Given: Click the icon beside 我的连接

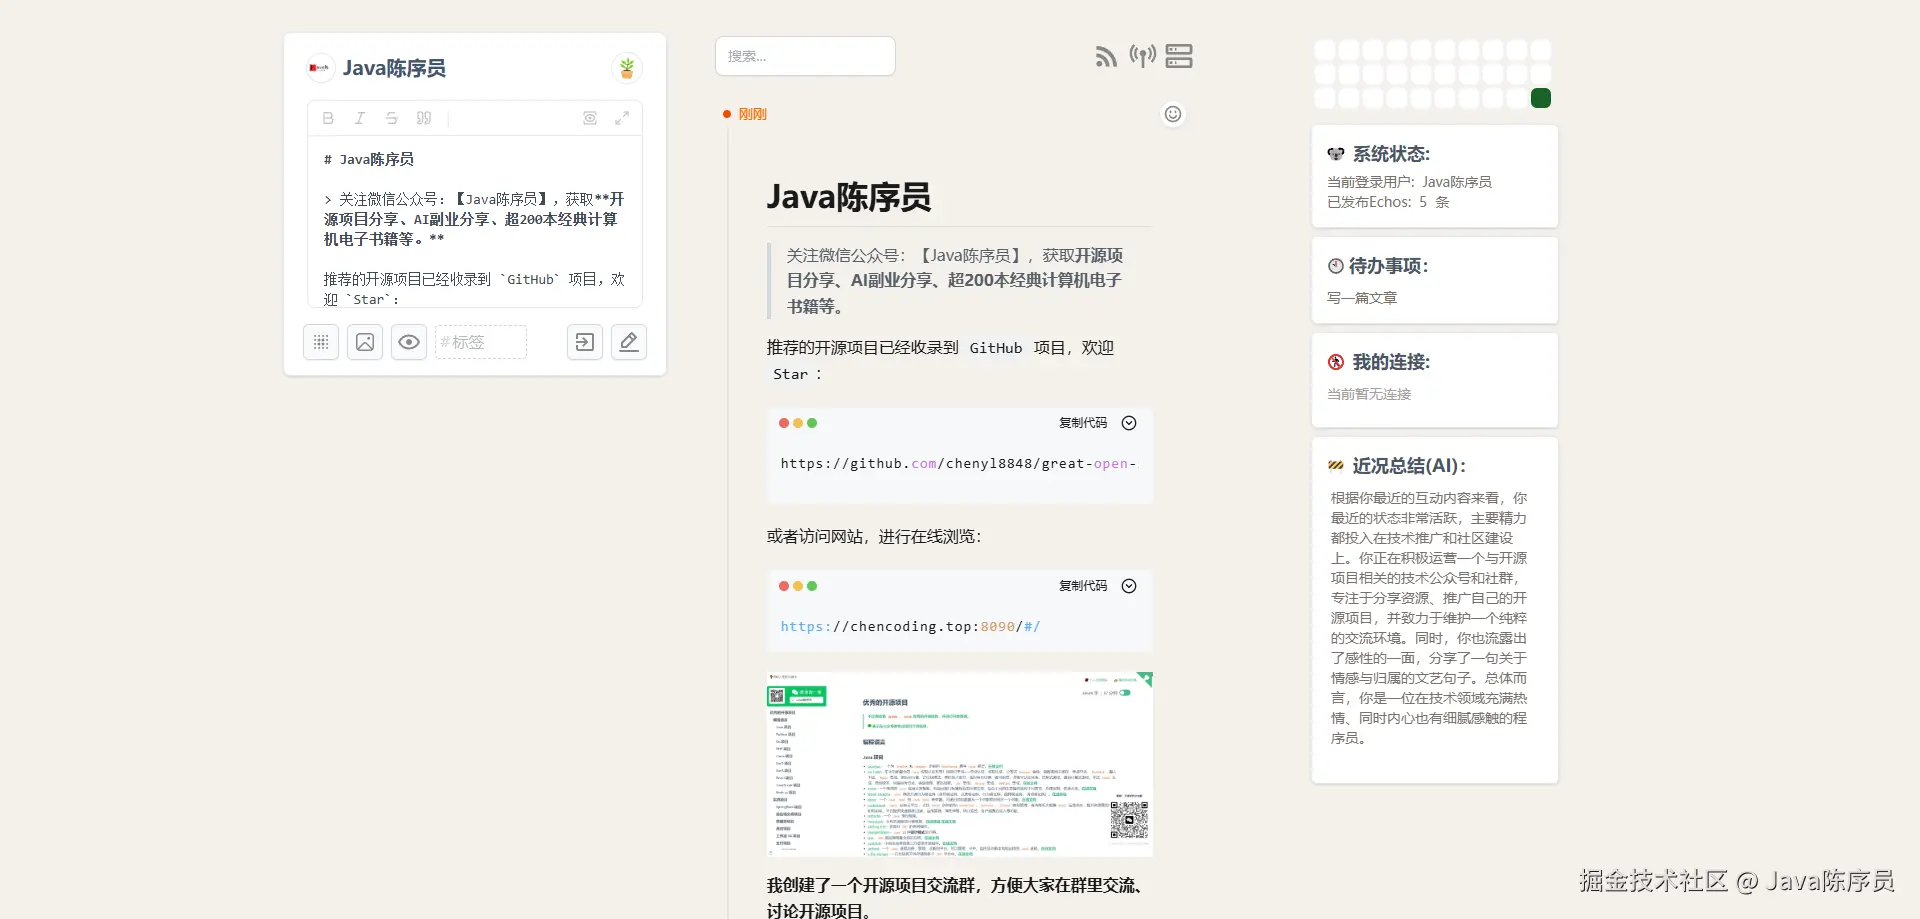Looking at the screenshot, I should click(x=1336, y=362).
